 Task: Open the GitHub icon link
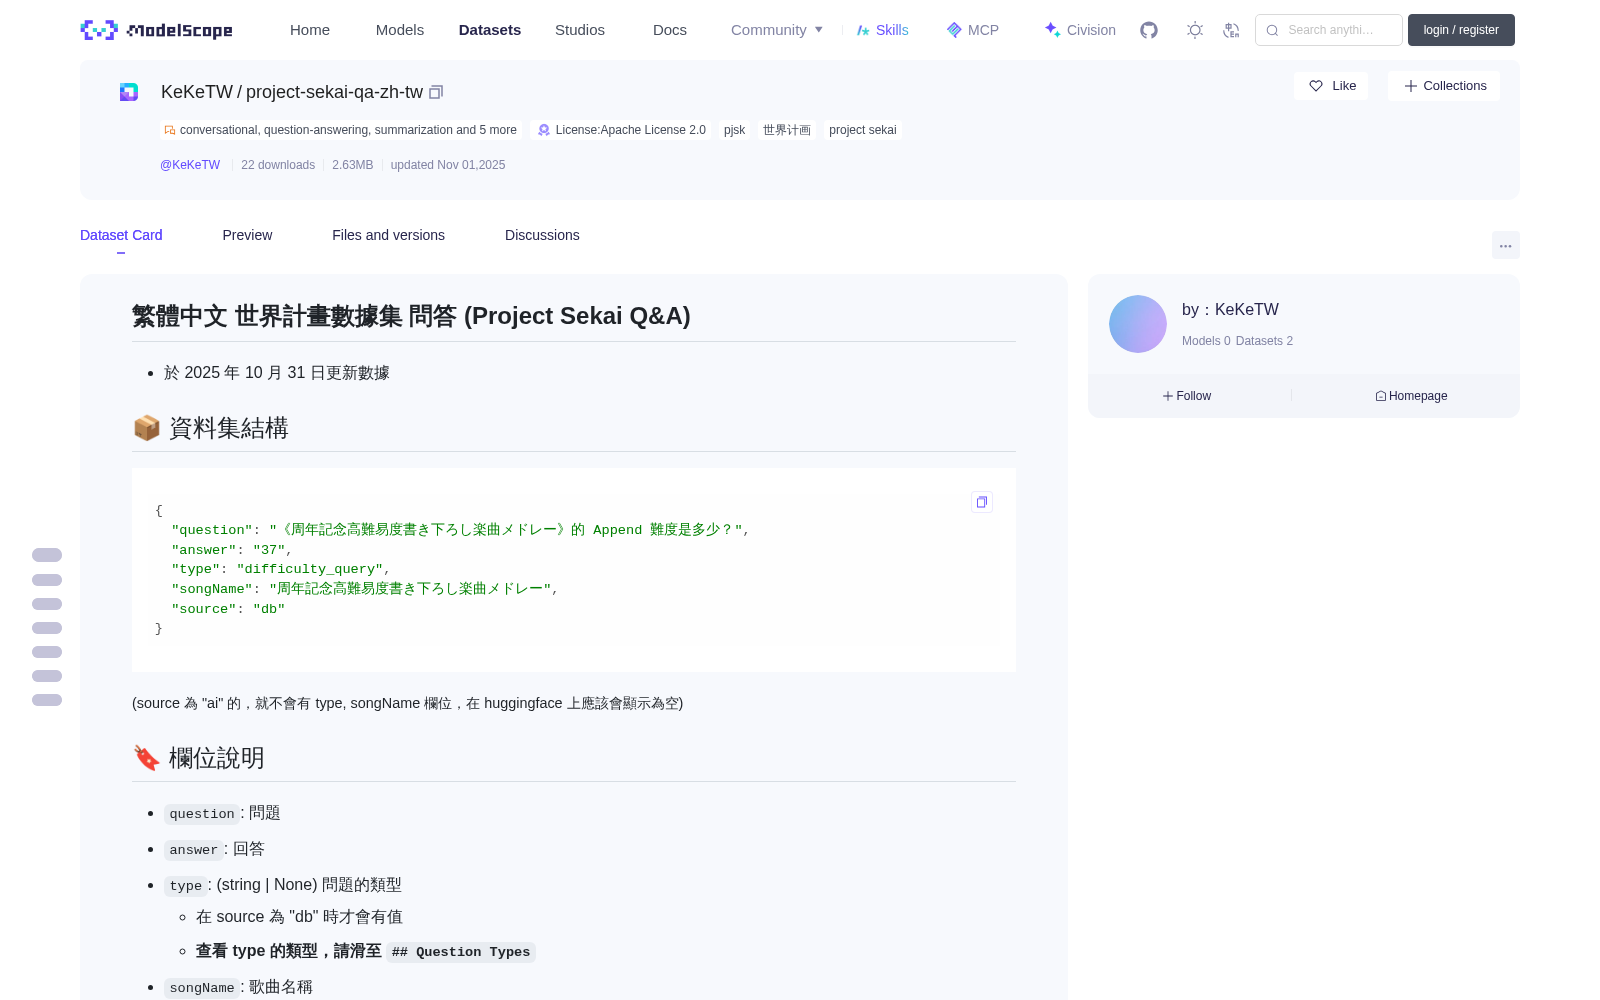1149,30
